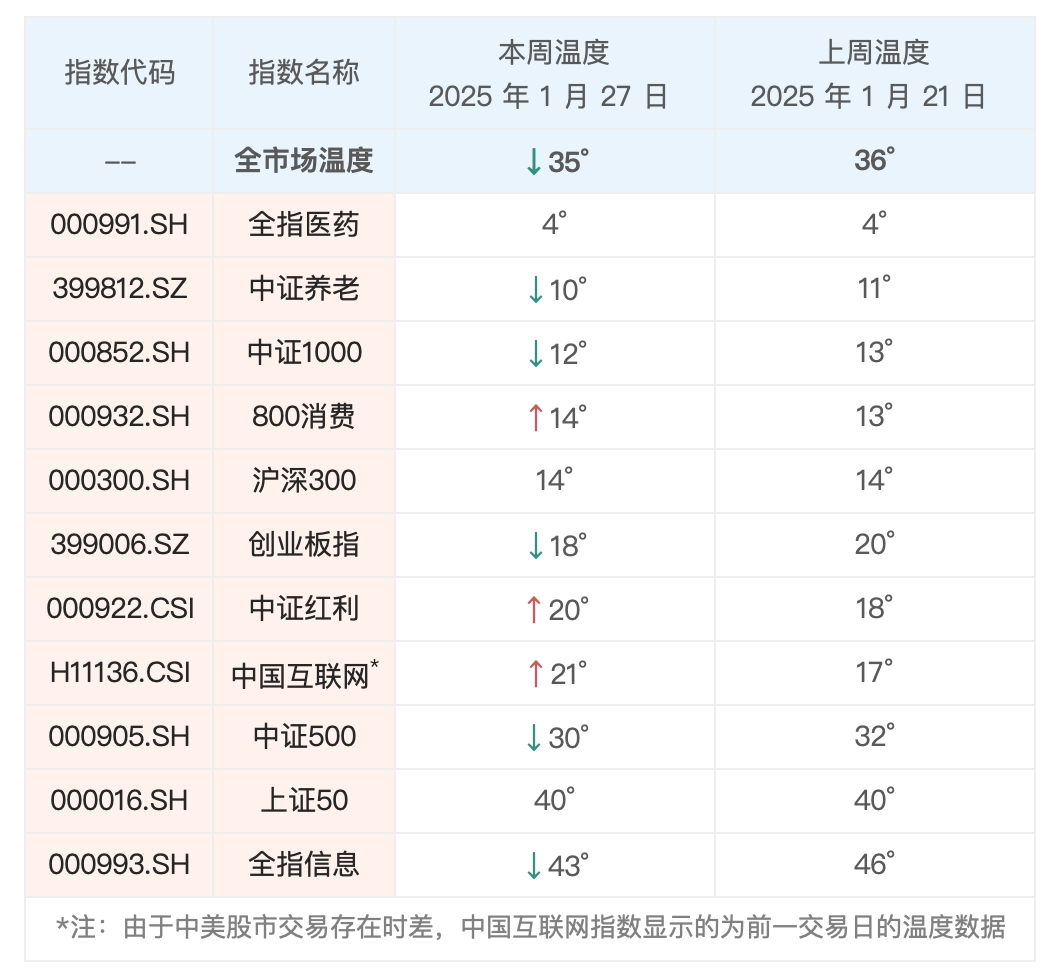The height and width of the screenshot is (980, 1056).
Task: Click index code 000852.SH
Action: (119, 352)
